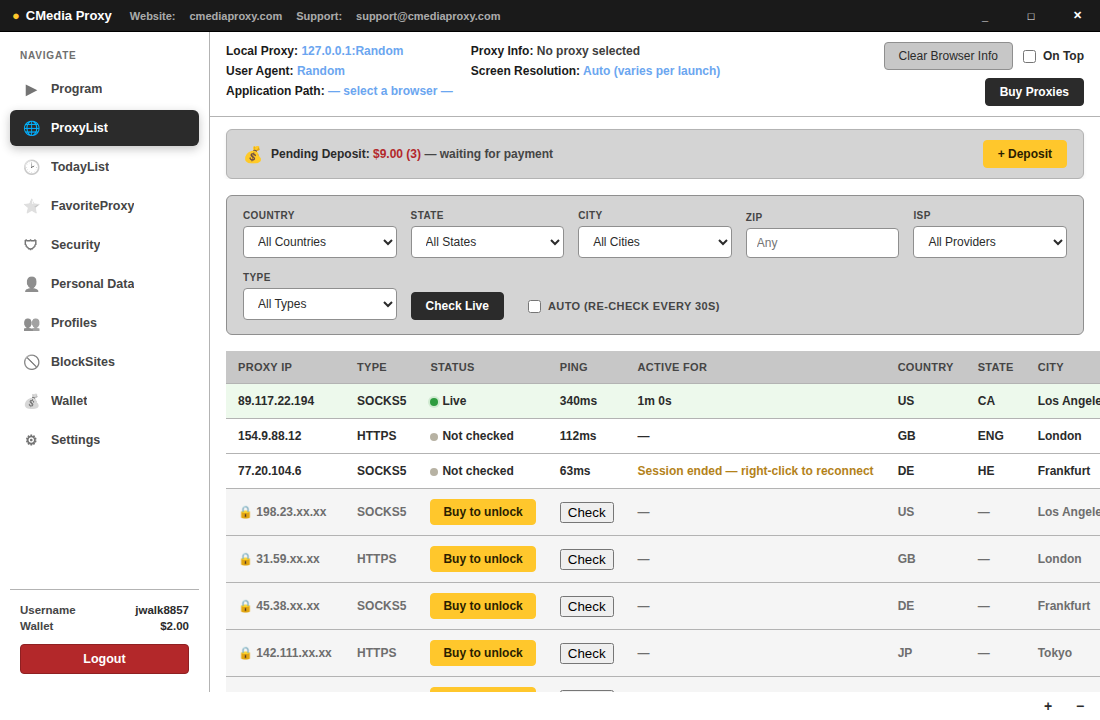
Task: Open the Settings section
Action: click(105, 440)
